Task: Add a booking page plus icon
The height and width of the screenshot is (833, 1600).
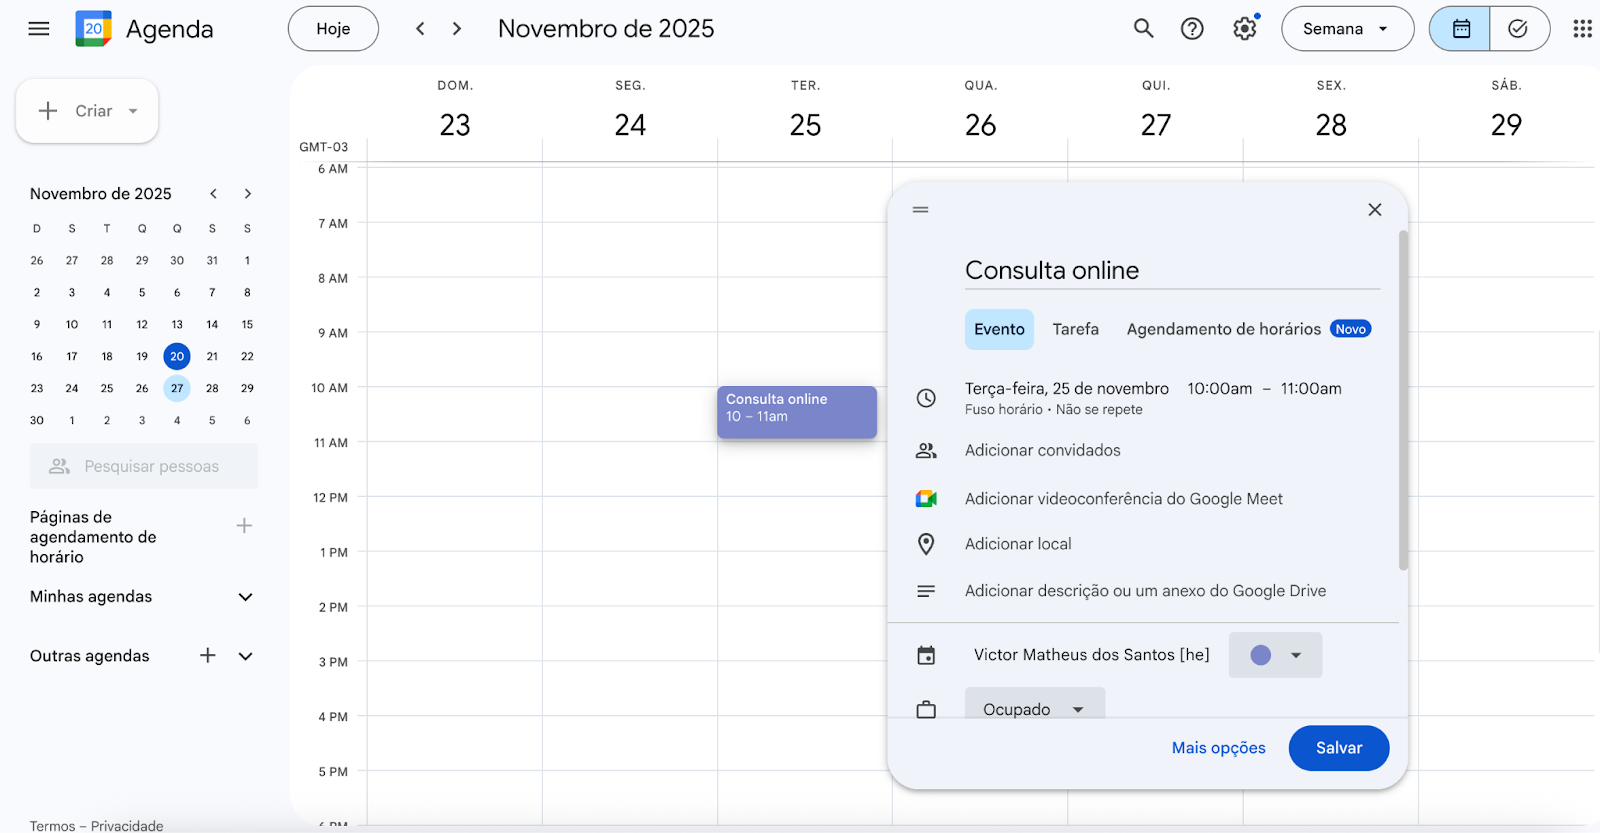Action: click(x=244, y=526)
